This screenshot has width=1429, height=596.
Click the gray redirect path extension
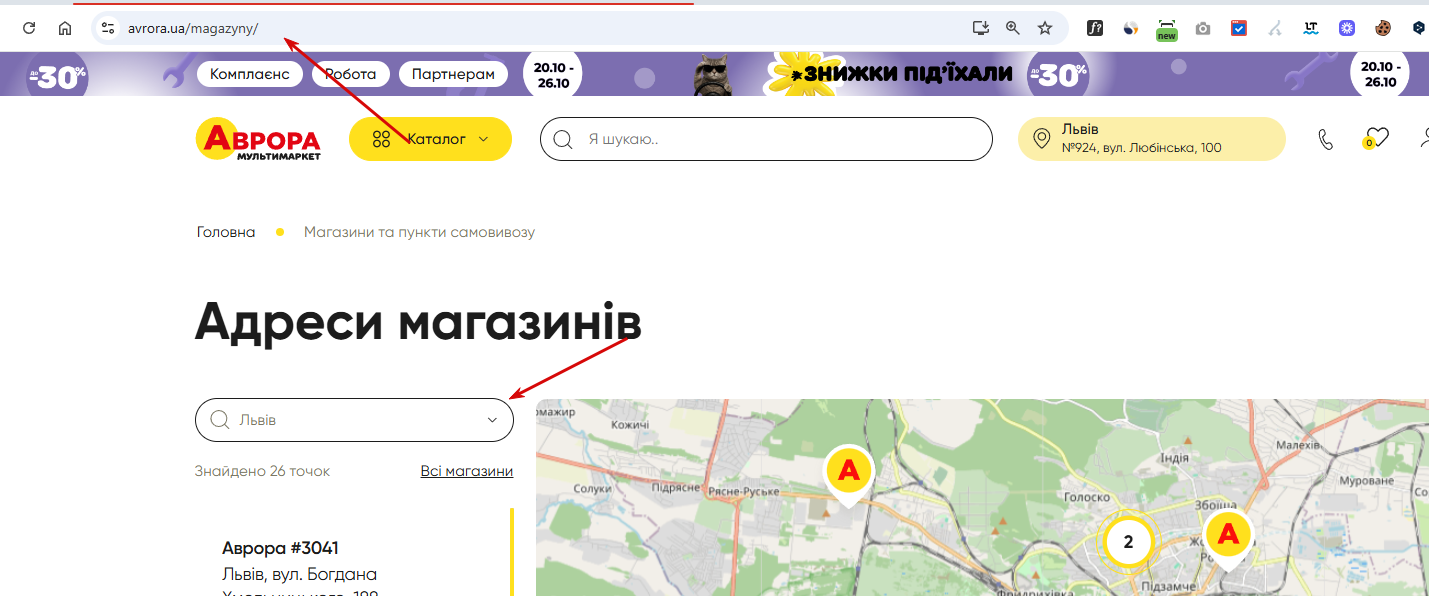click(x=1275, y=28)
